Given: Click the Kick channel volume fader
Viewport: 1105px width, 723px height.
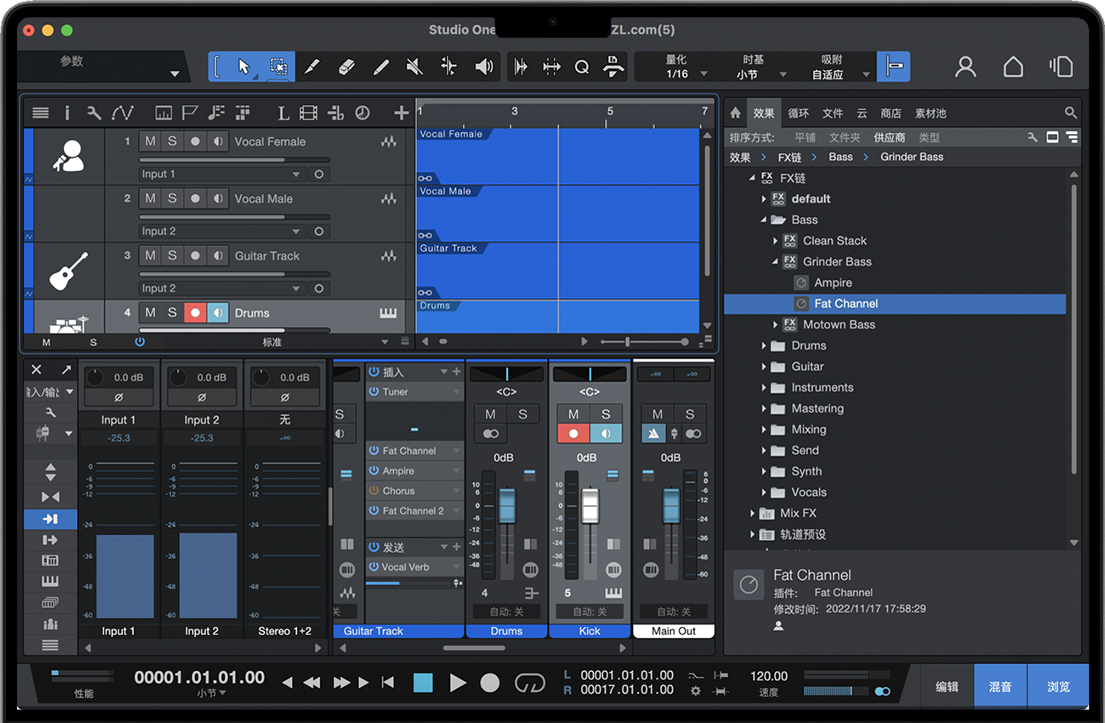Looking at the screenshot, I should [590, 505].
